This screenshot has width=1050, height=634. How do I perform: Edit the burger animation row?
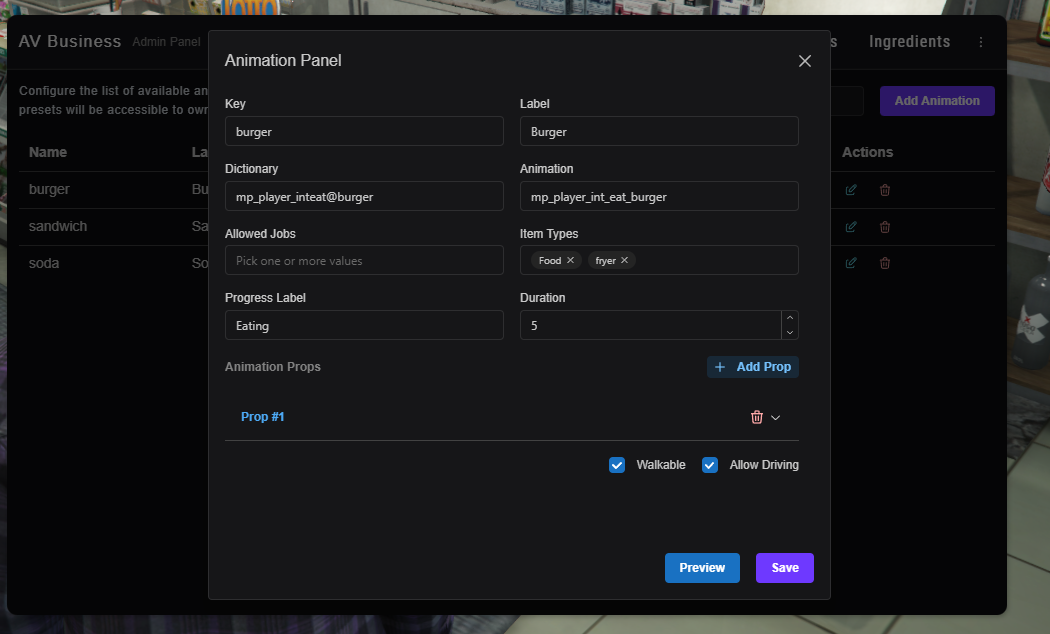[851, 190]
